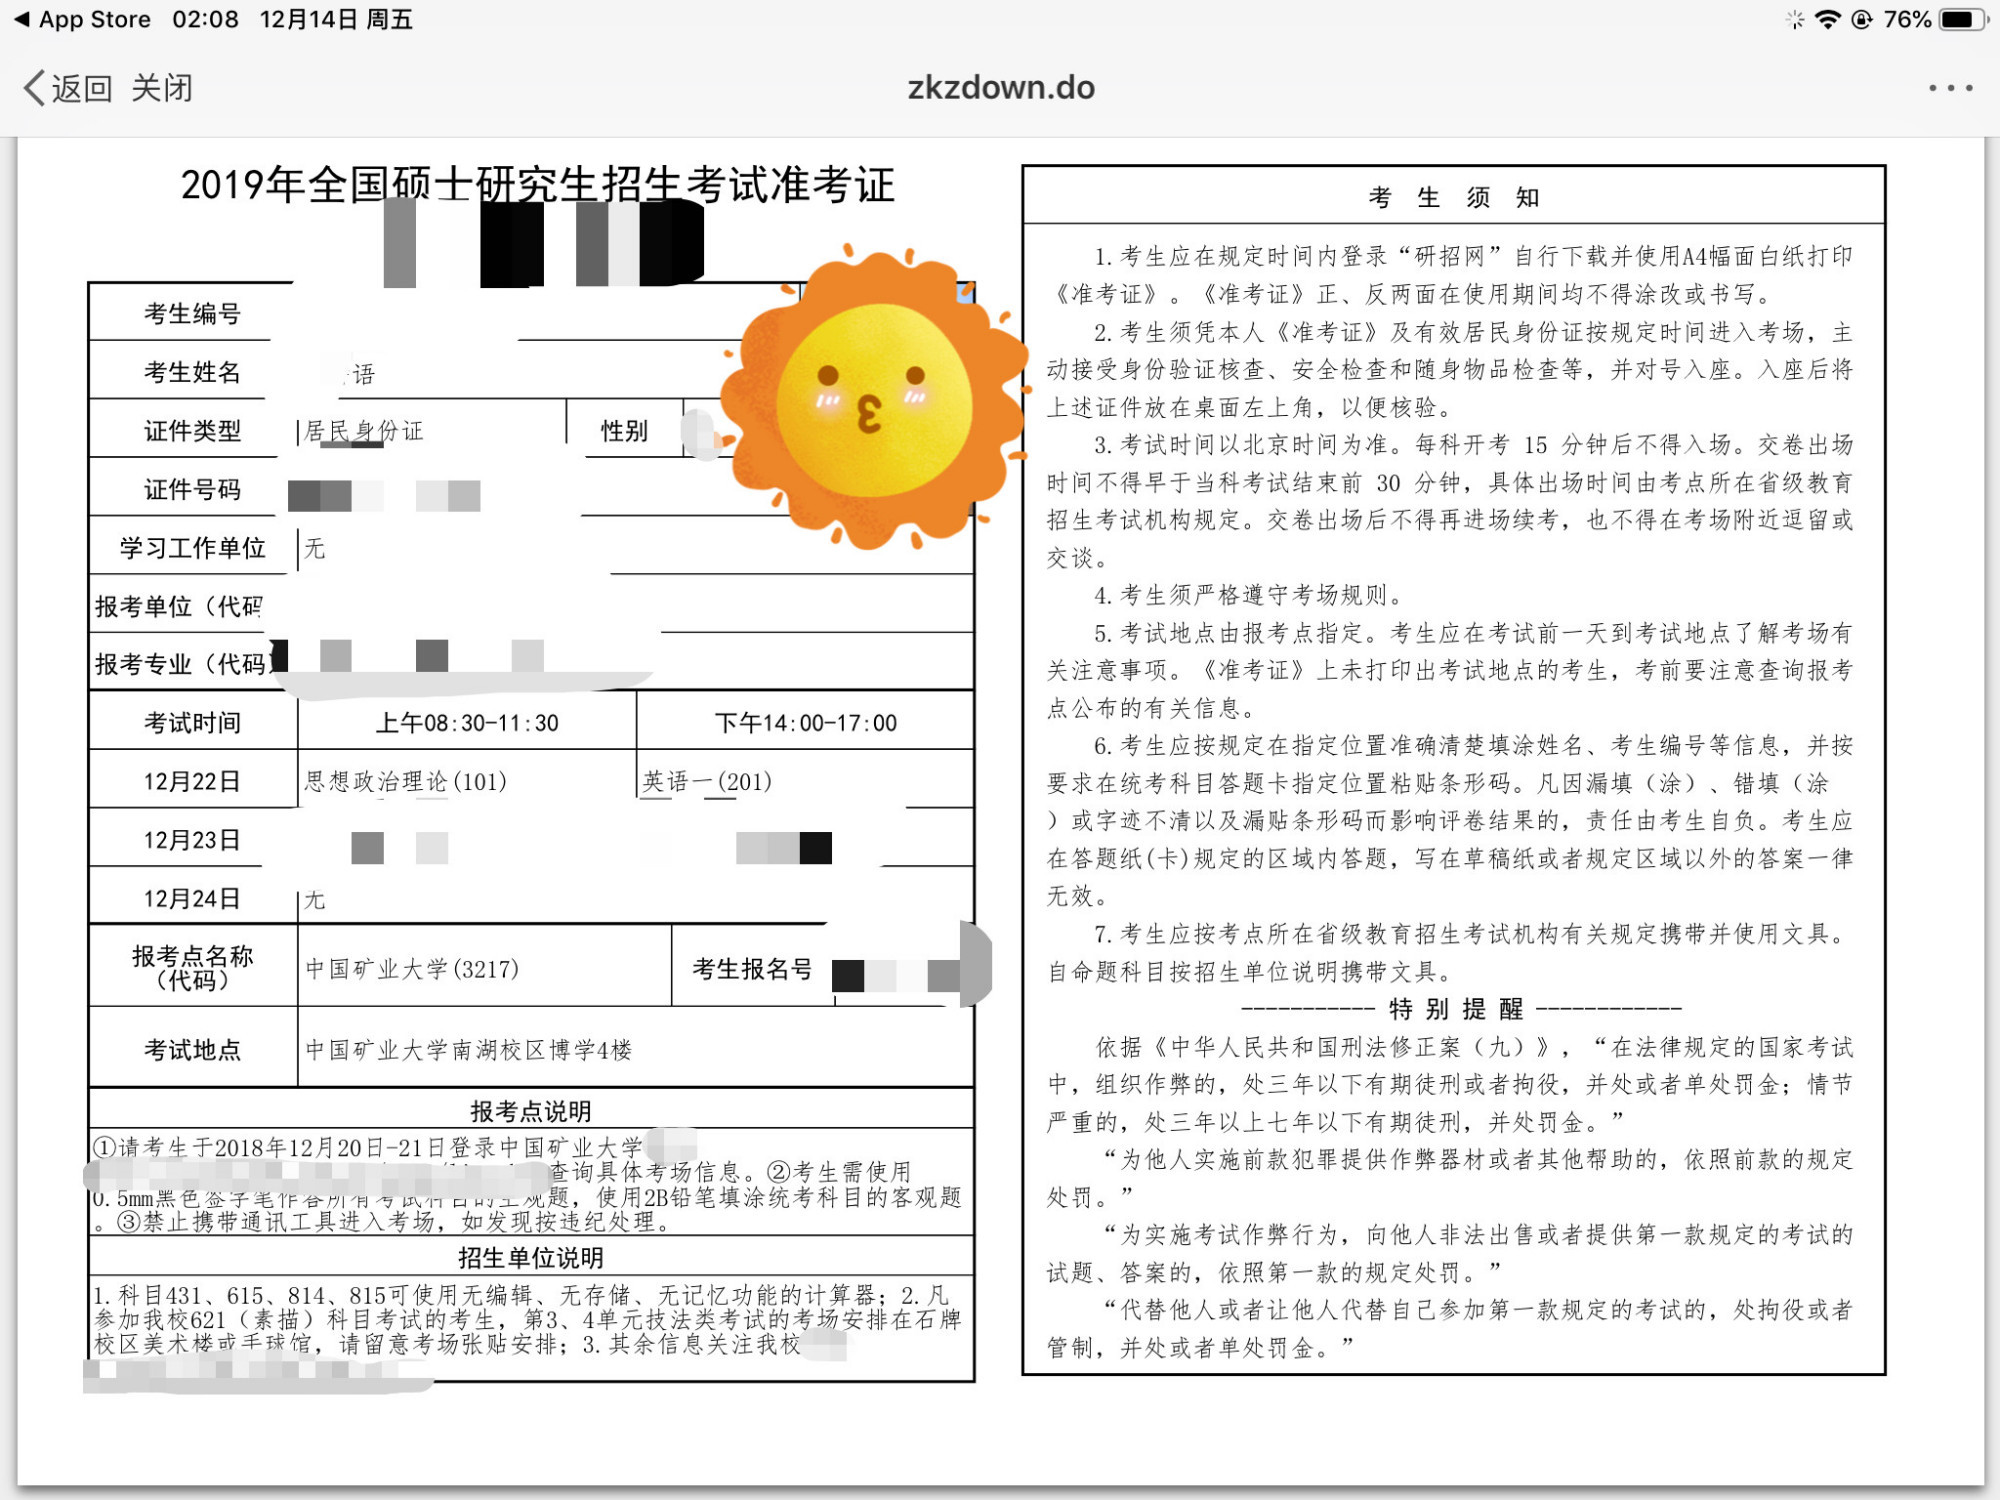Image resolution: width=2000 pixels, height=1500 pixels.
Task: Tap the orientation lock status icon
Action: tap(1861, 19)
